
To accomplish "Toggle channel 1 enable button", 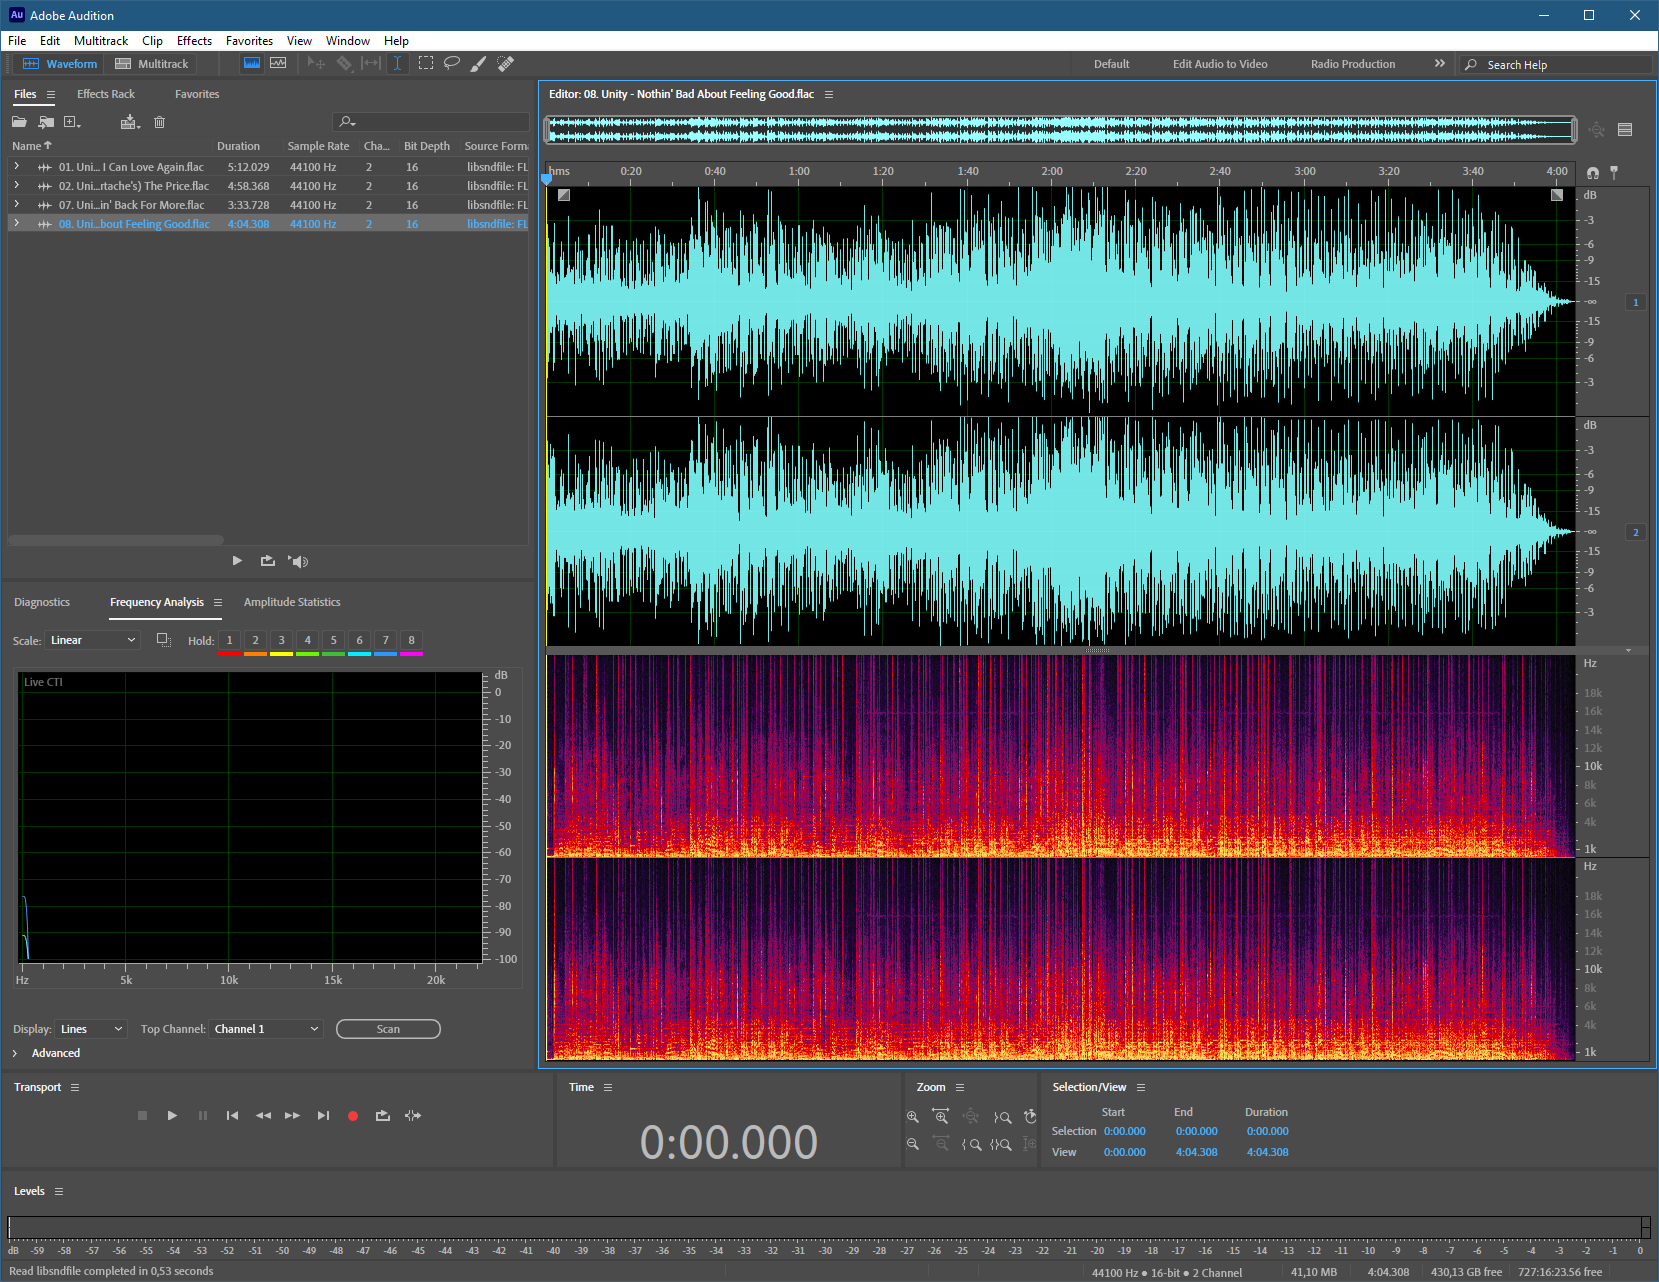I will pos(1636,302).
